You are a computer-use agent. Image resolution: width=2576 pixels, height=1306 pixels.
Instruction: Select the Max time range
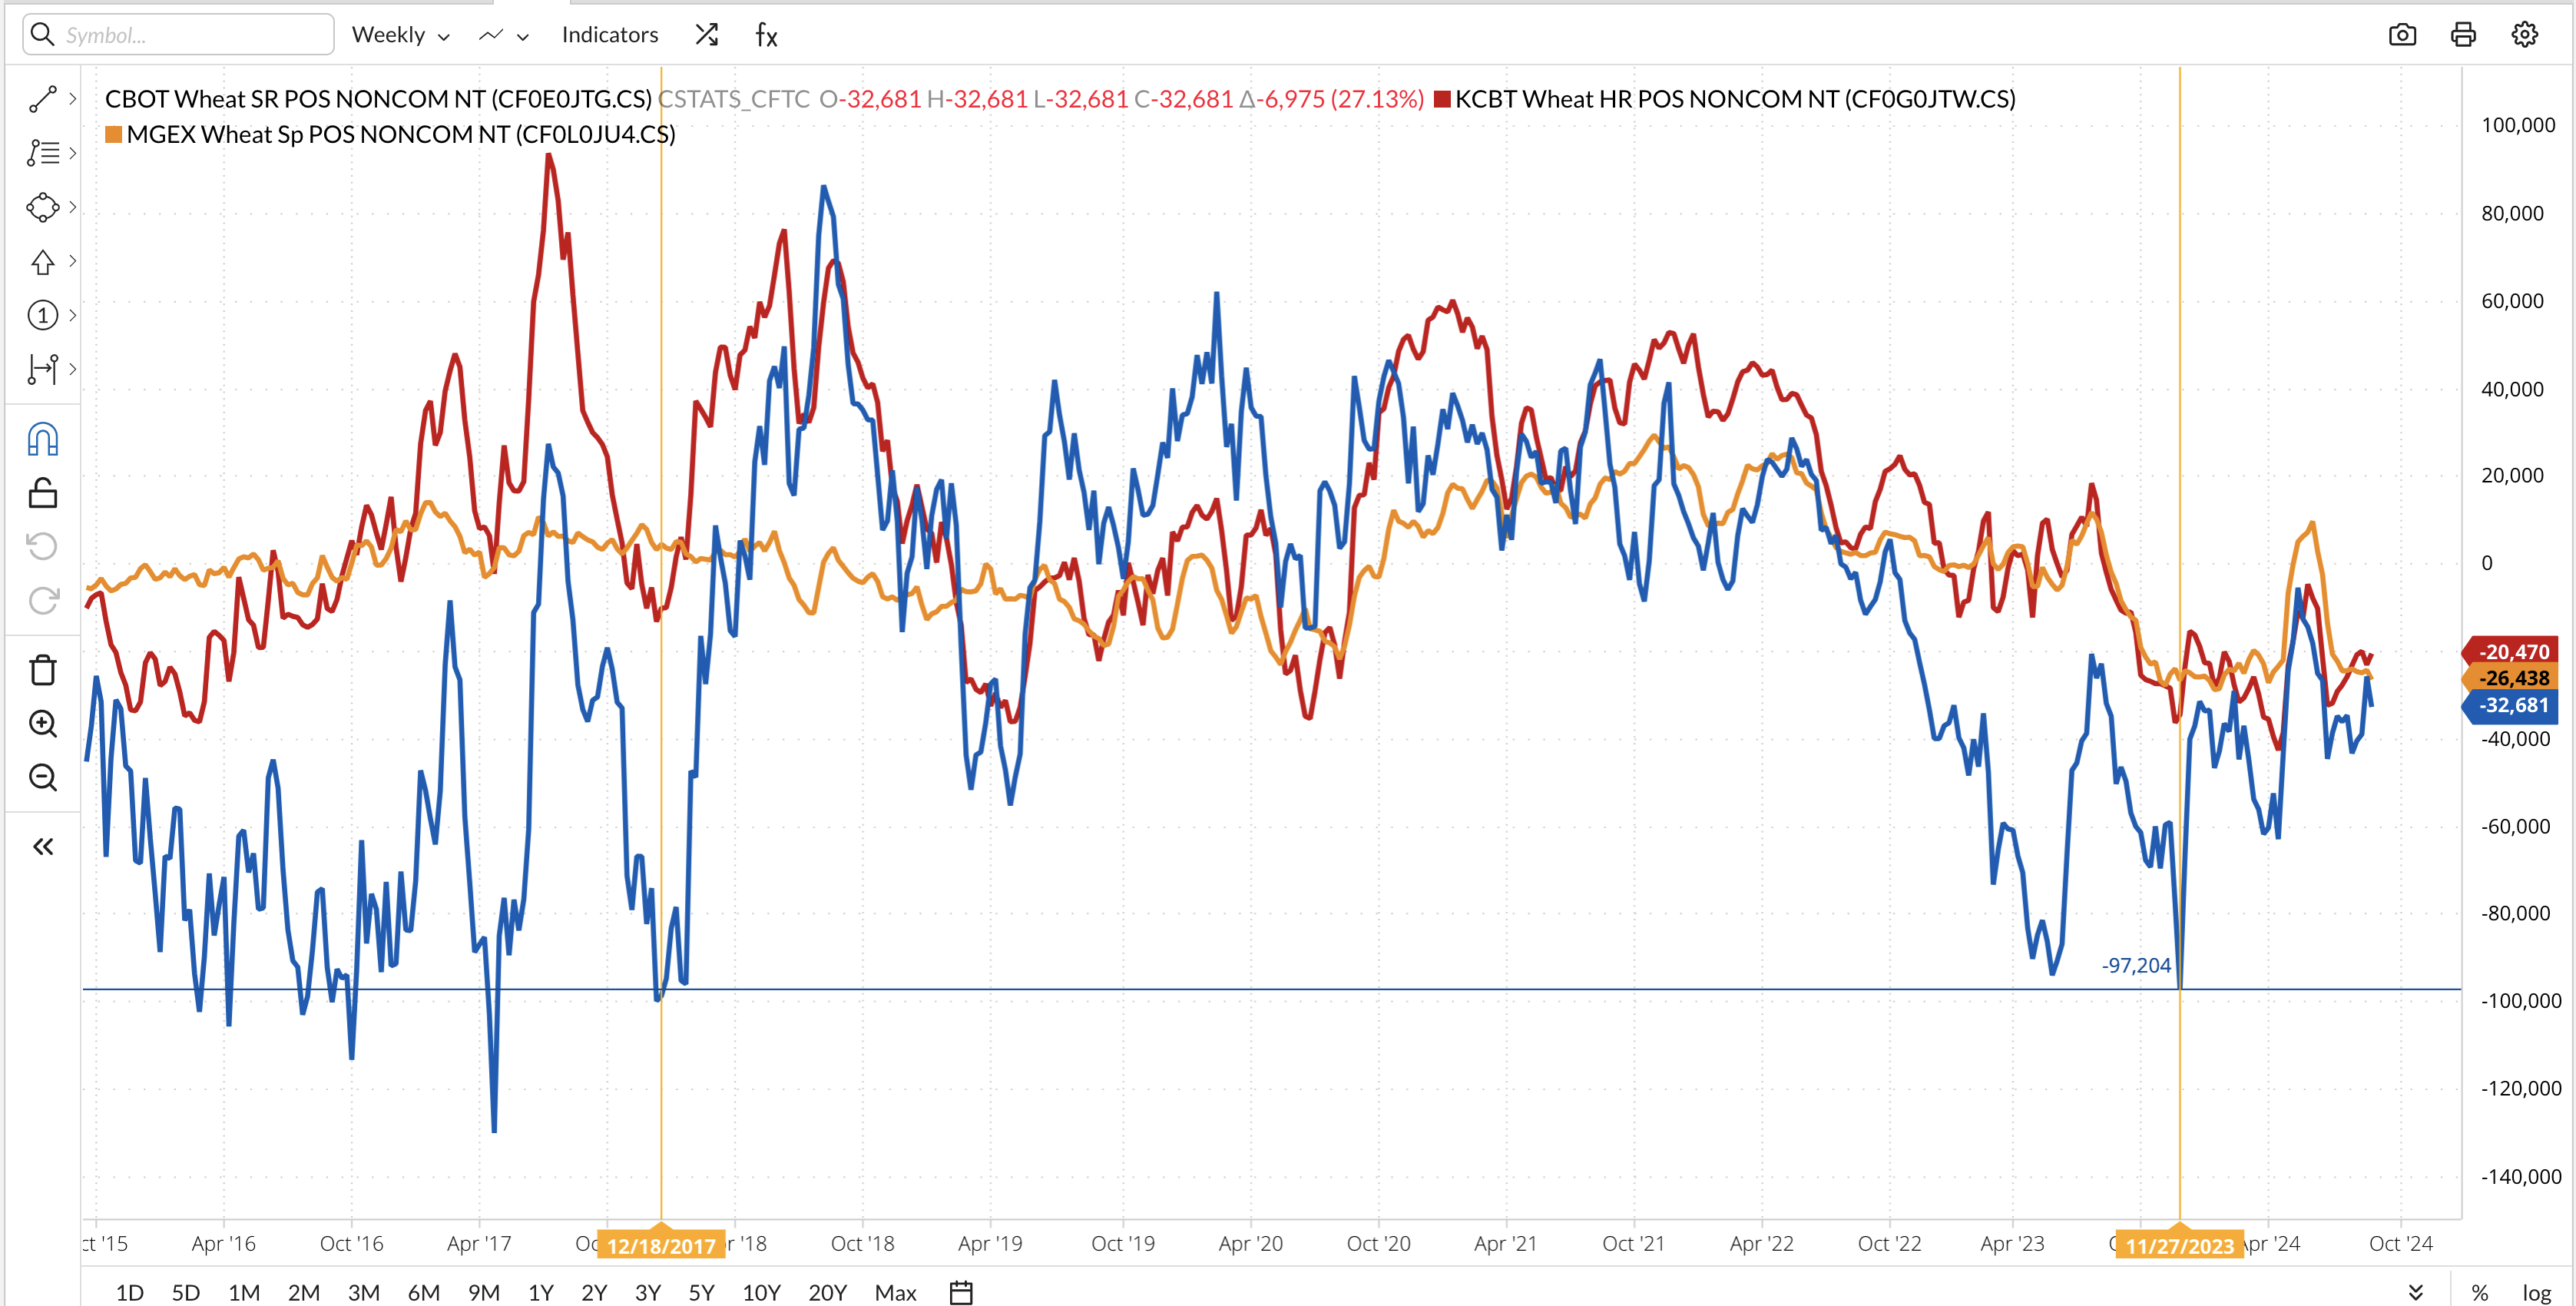pos(895,1292)
